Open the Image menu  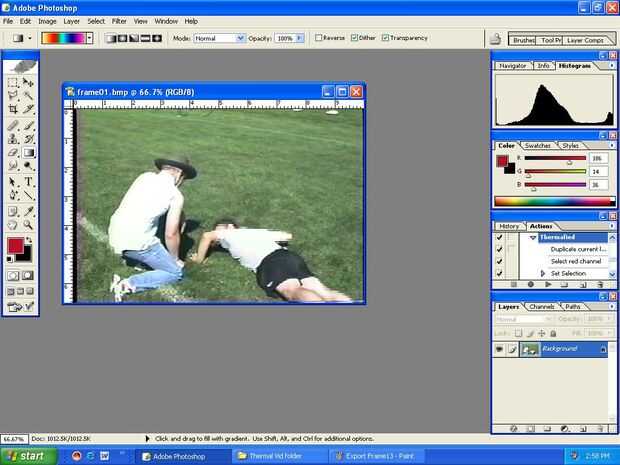[47, 21]
